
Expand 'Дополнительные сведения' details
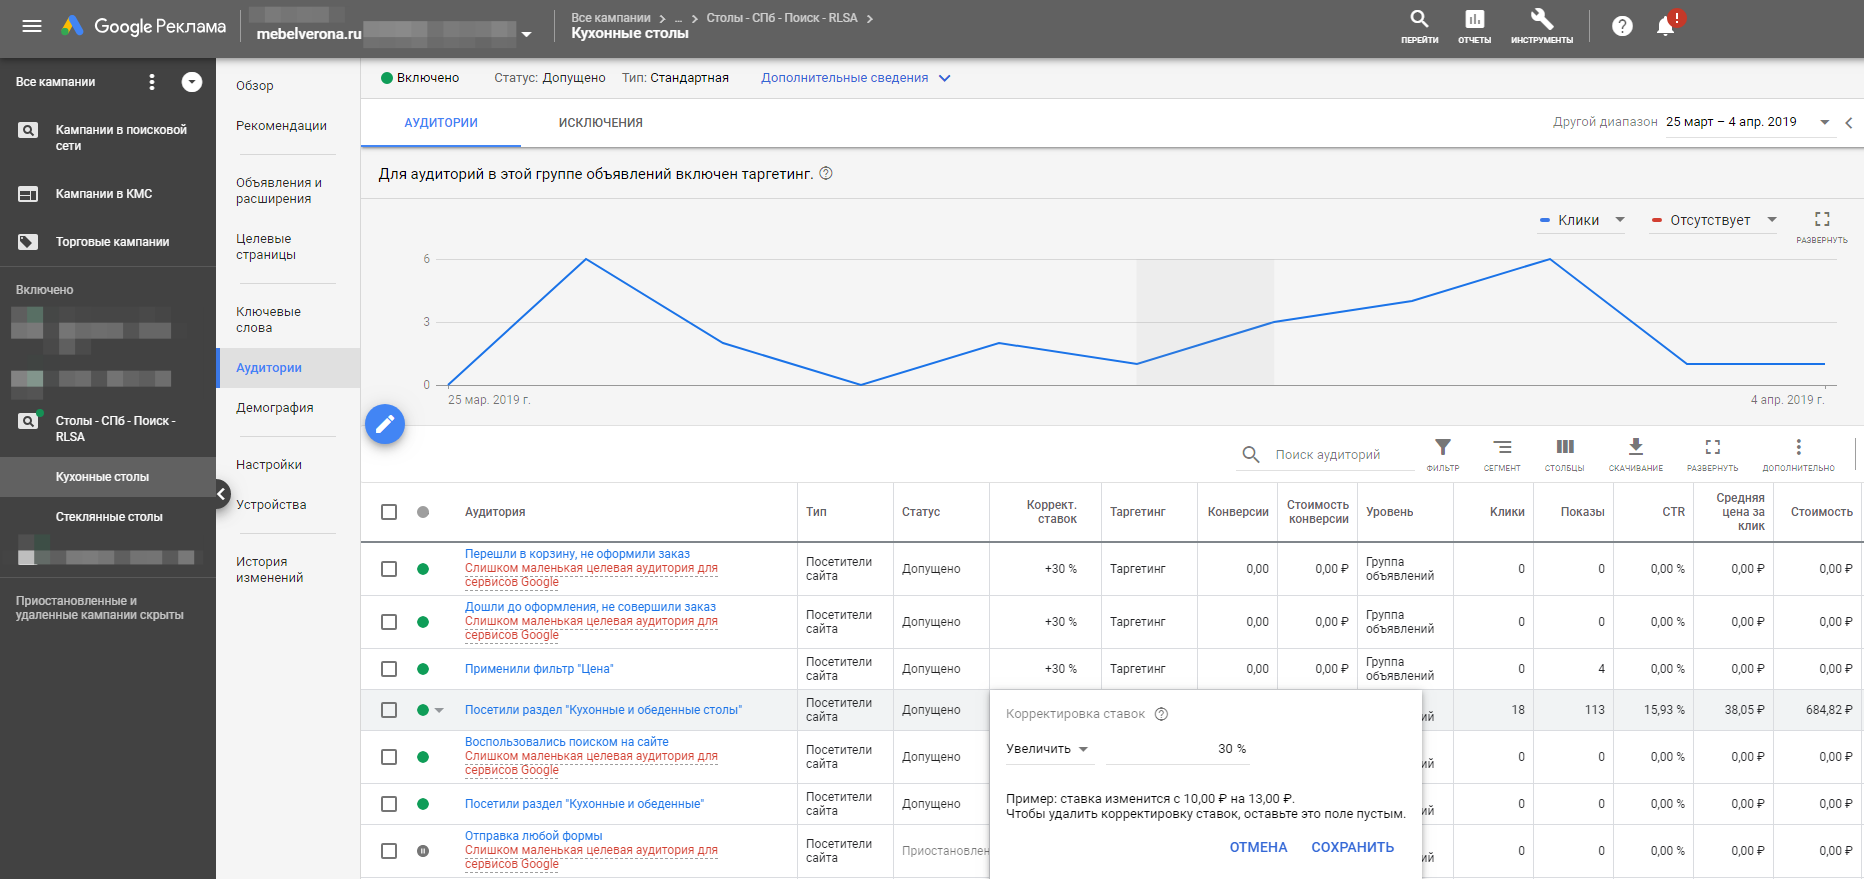(x=855, y=78)
